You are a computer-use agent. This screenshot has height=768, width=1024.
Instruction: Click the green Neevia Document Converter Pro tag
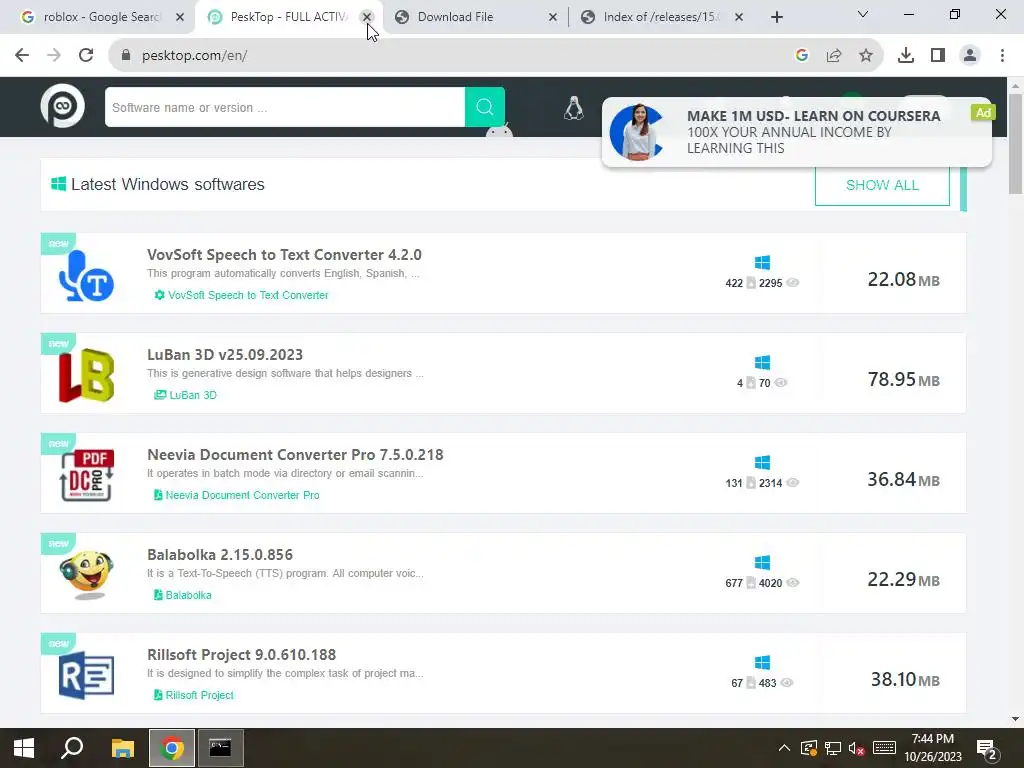click(236, 495)
